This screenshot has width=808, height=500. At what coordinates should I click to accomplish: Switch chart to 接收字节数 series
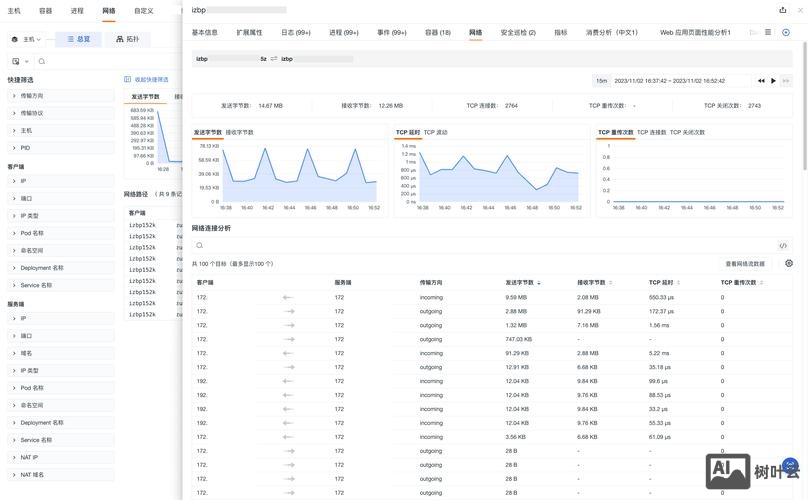tap(240, 132)
